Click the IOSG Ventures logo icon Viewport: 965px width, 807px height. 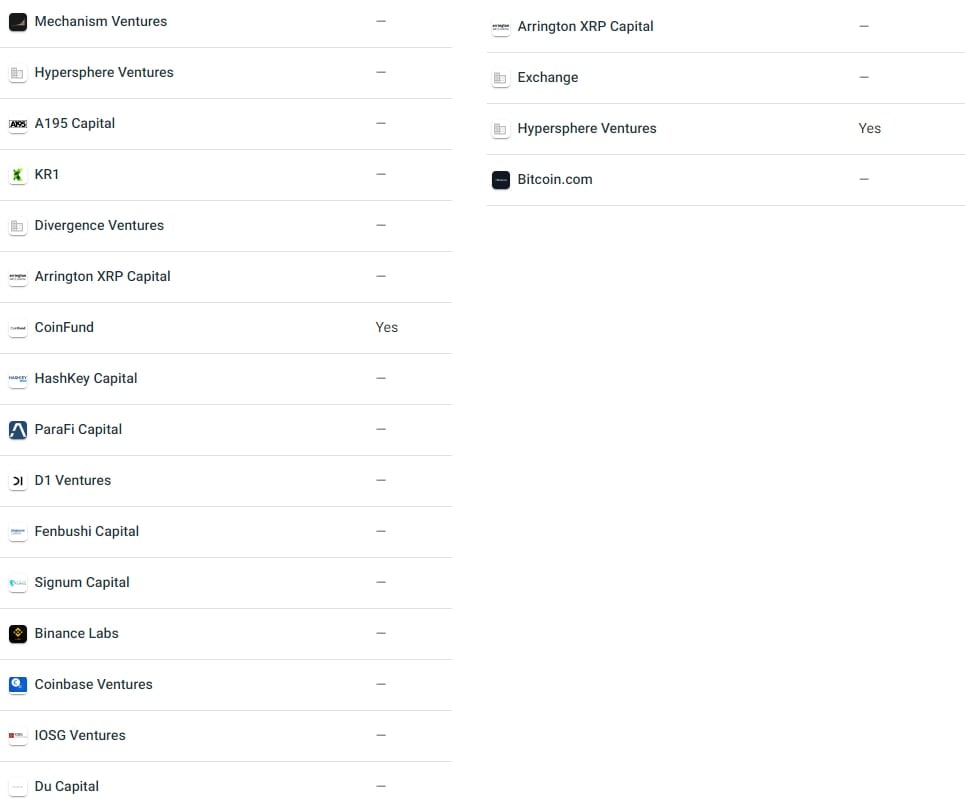point(18,736)
